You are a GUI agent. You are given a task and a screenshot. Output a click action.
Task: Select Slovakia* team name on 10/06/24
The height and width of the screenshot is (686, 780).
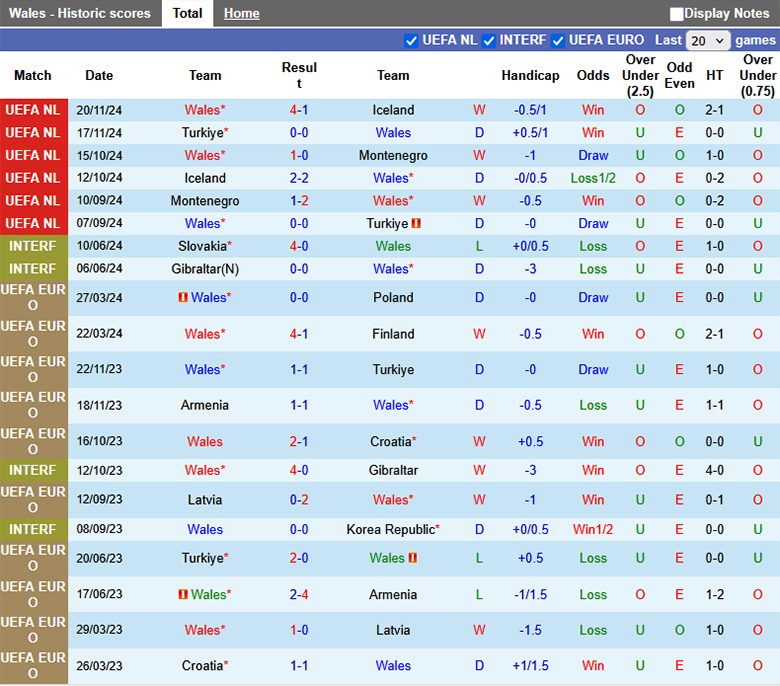205,246
